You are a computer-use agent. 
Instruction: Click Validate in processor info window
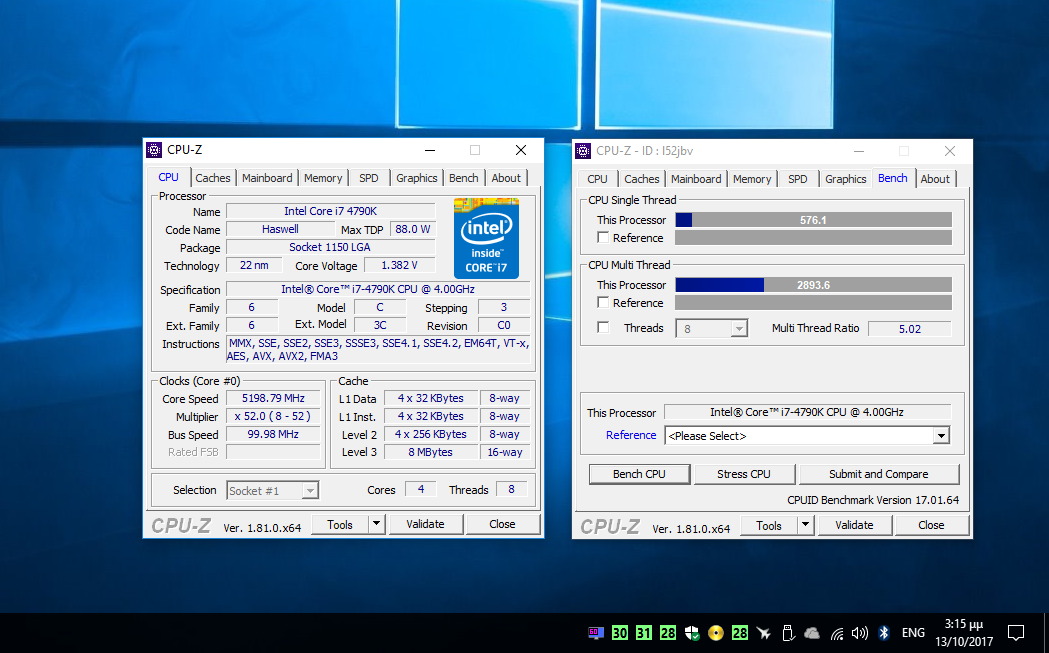coord(425,524)
